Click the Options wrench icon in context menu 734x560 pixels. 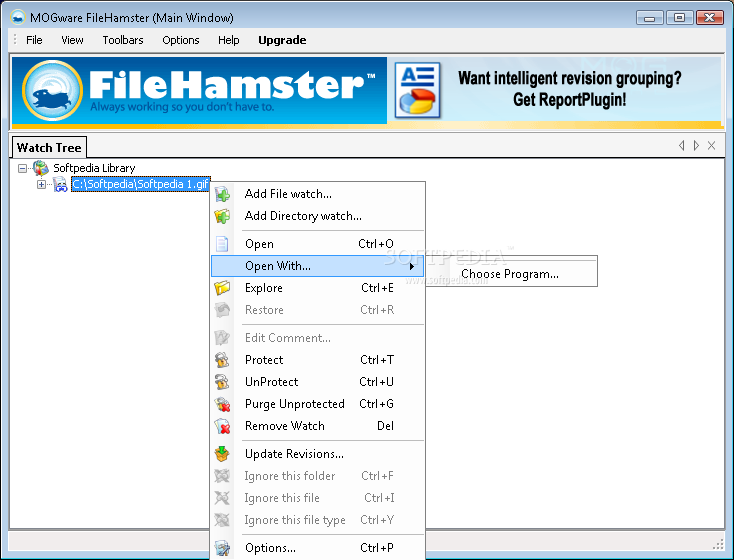(x=222, y=548)
